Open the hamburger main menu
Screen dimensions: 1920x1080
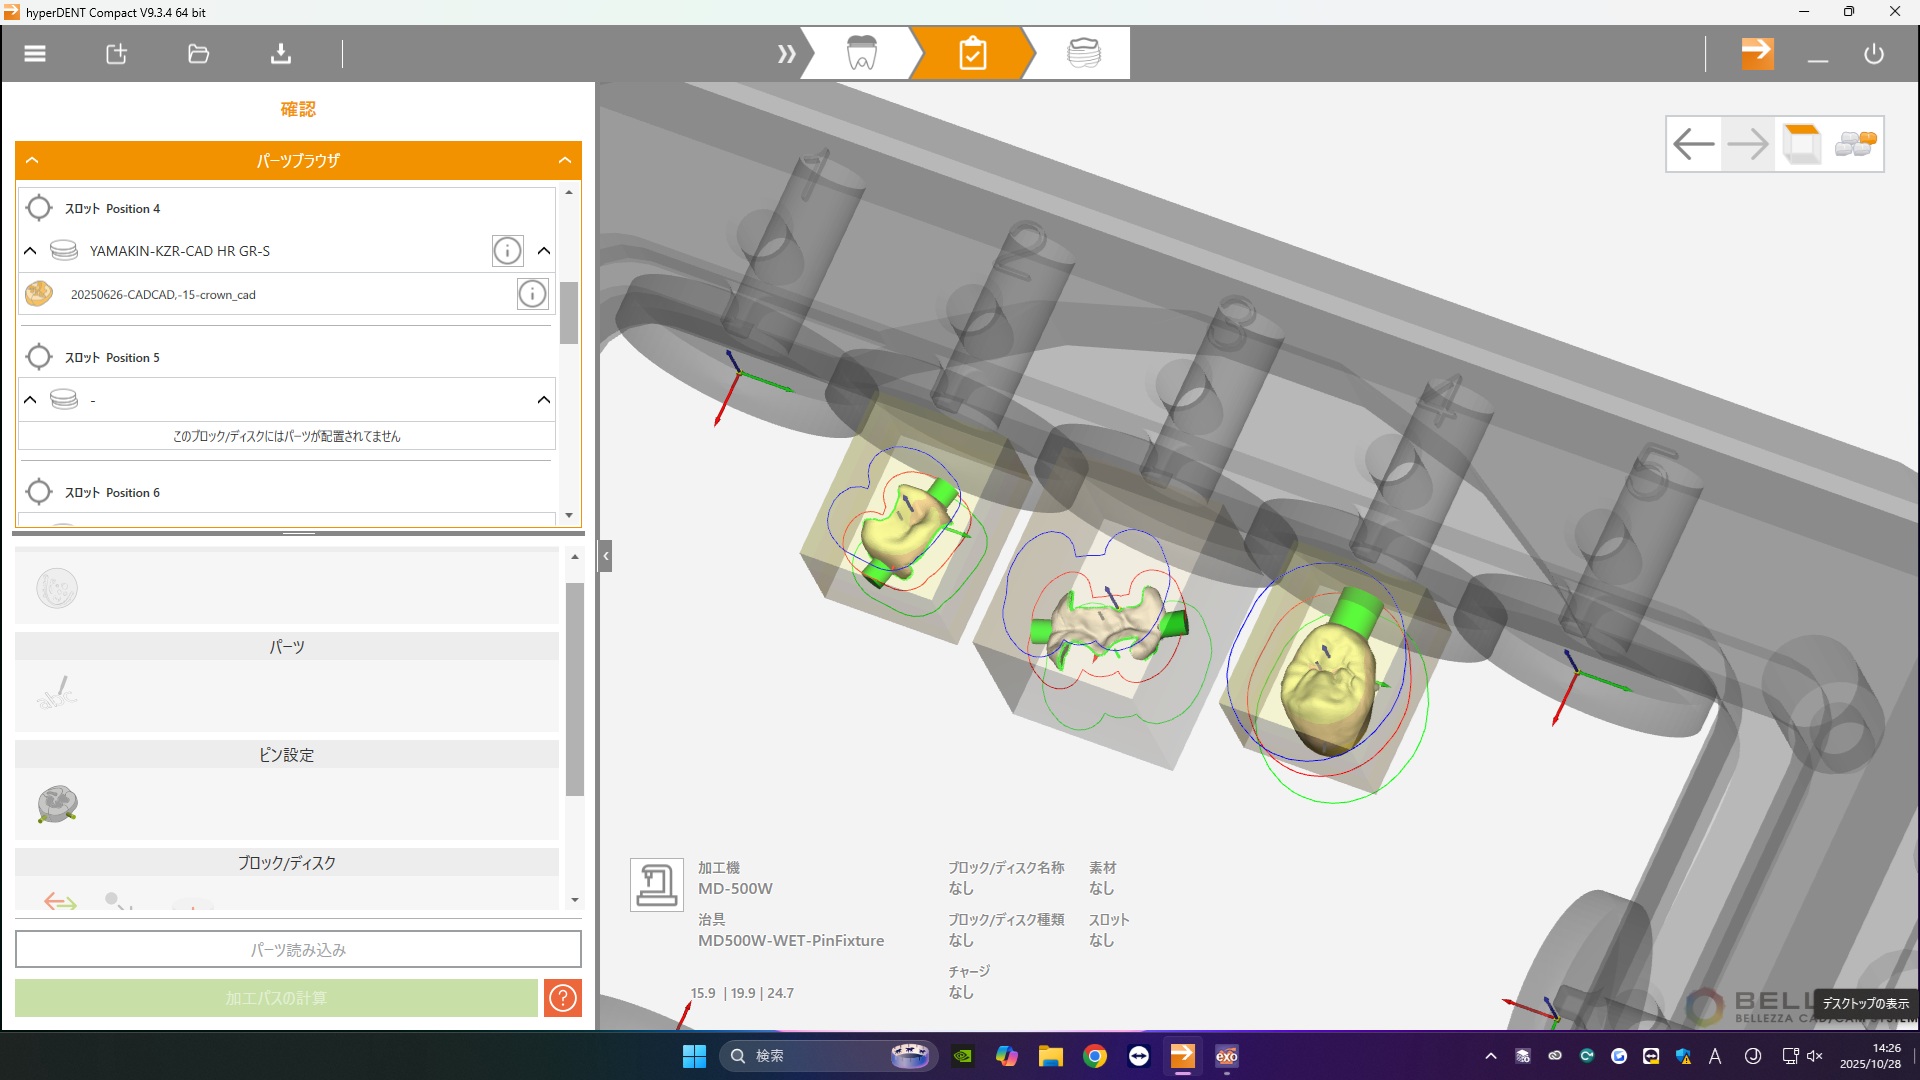coord(35,54)
